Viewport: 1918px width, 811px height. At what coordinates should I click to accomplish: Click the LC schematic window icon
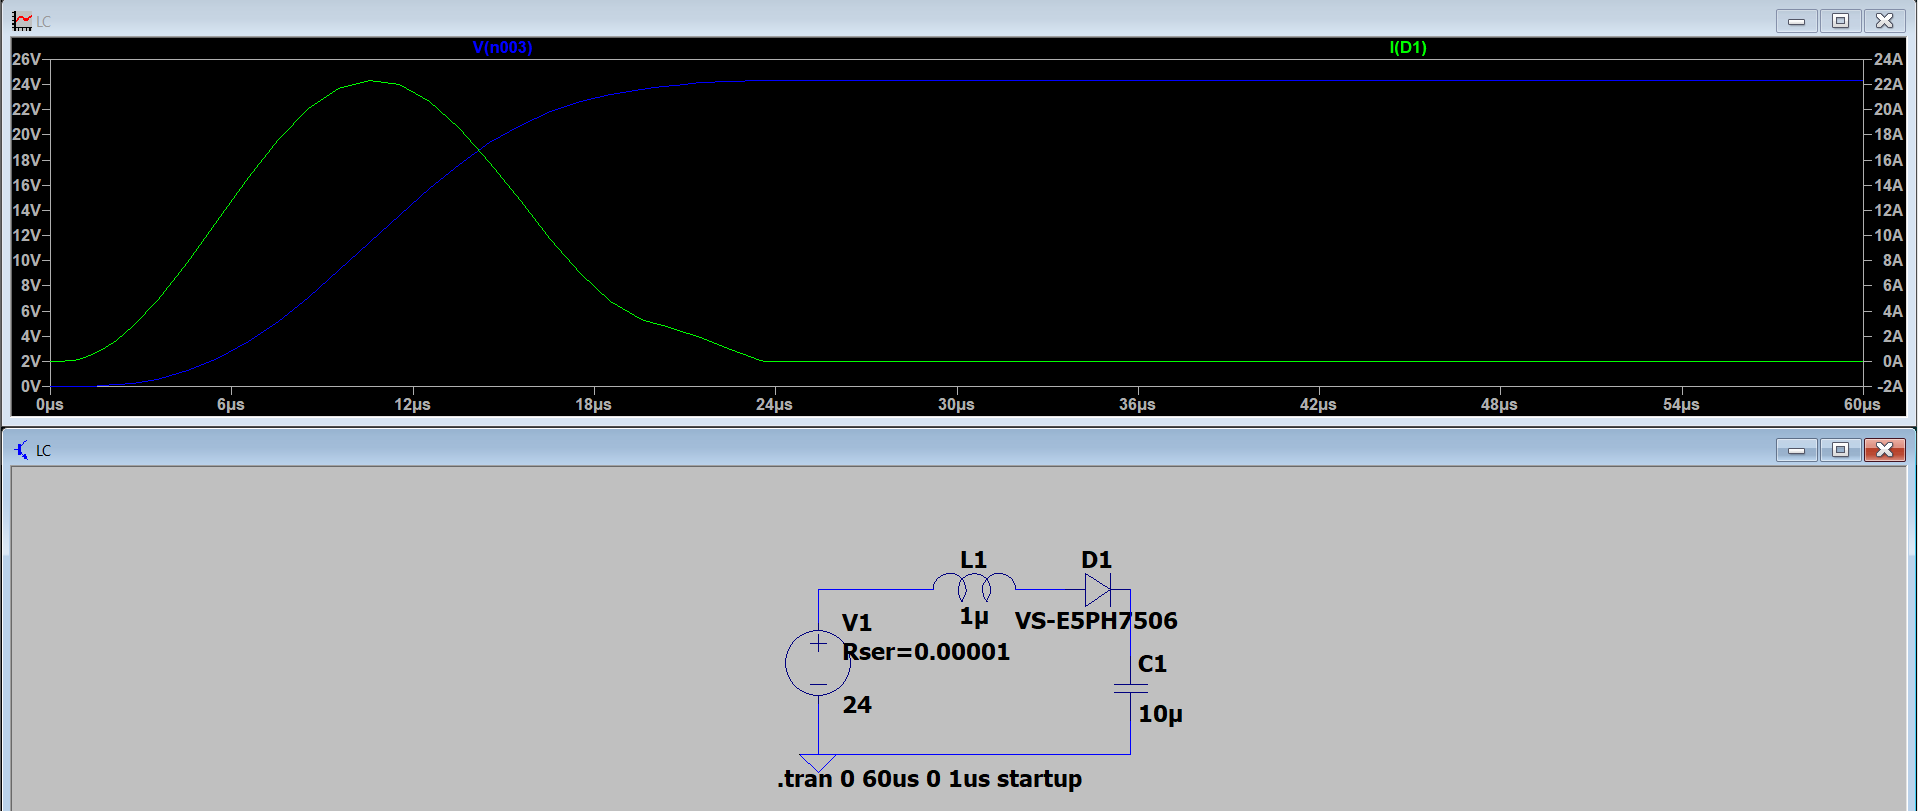point(22,450)
